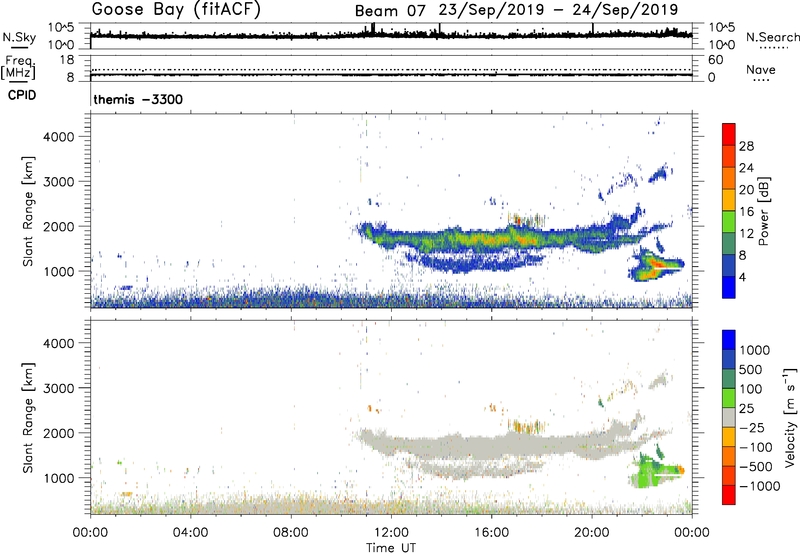Click the date range '23/Sep/2019 – 24/Sep/2019'
The image size is (800, 554).
tap(558, 10)
